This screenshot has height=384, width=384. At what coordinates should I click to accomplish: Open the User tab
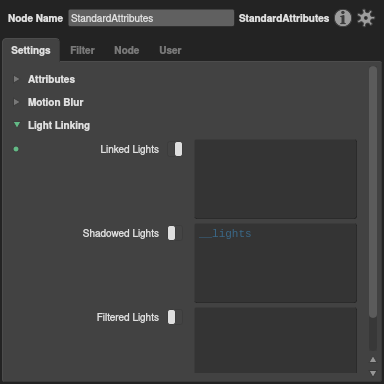point(170,50)
